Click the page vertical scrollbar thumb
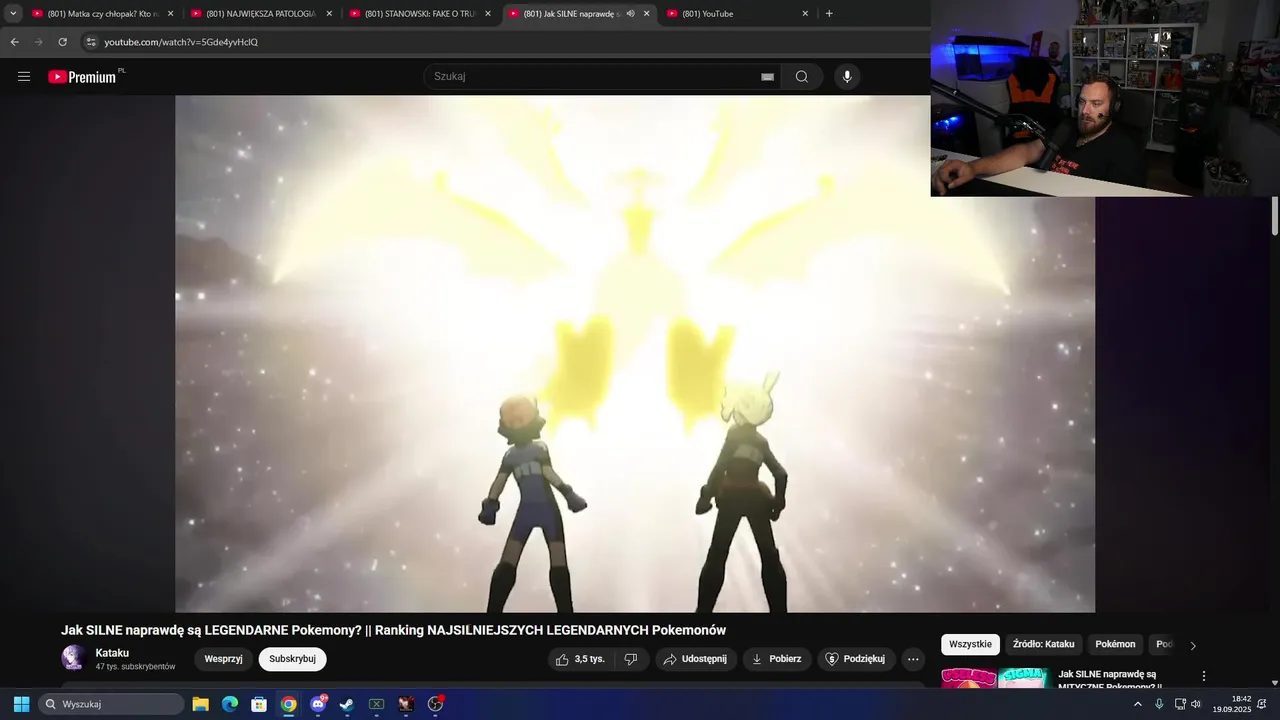The height and width of the screenshot is (720, 1280). [x=1274, y=216]
